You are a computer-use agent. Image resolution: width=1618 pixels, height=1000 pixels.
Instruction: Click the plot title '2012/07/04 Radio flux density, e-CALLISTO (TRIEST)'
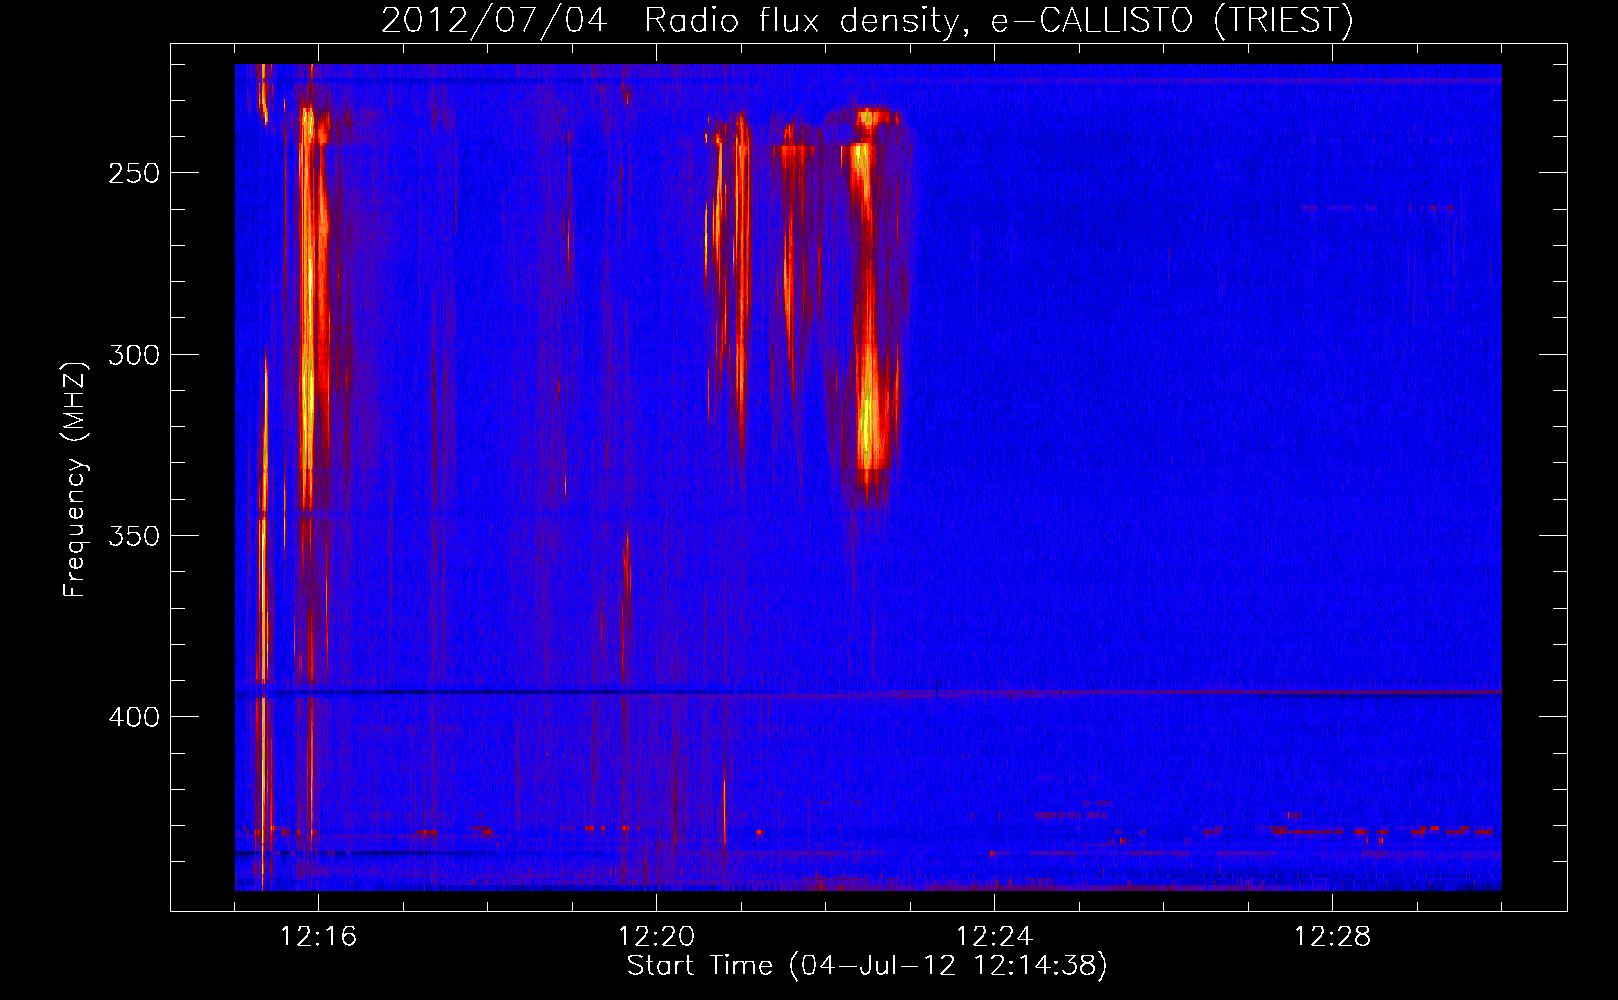click(x=867, y=21)
